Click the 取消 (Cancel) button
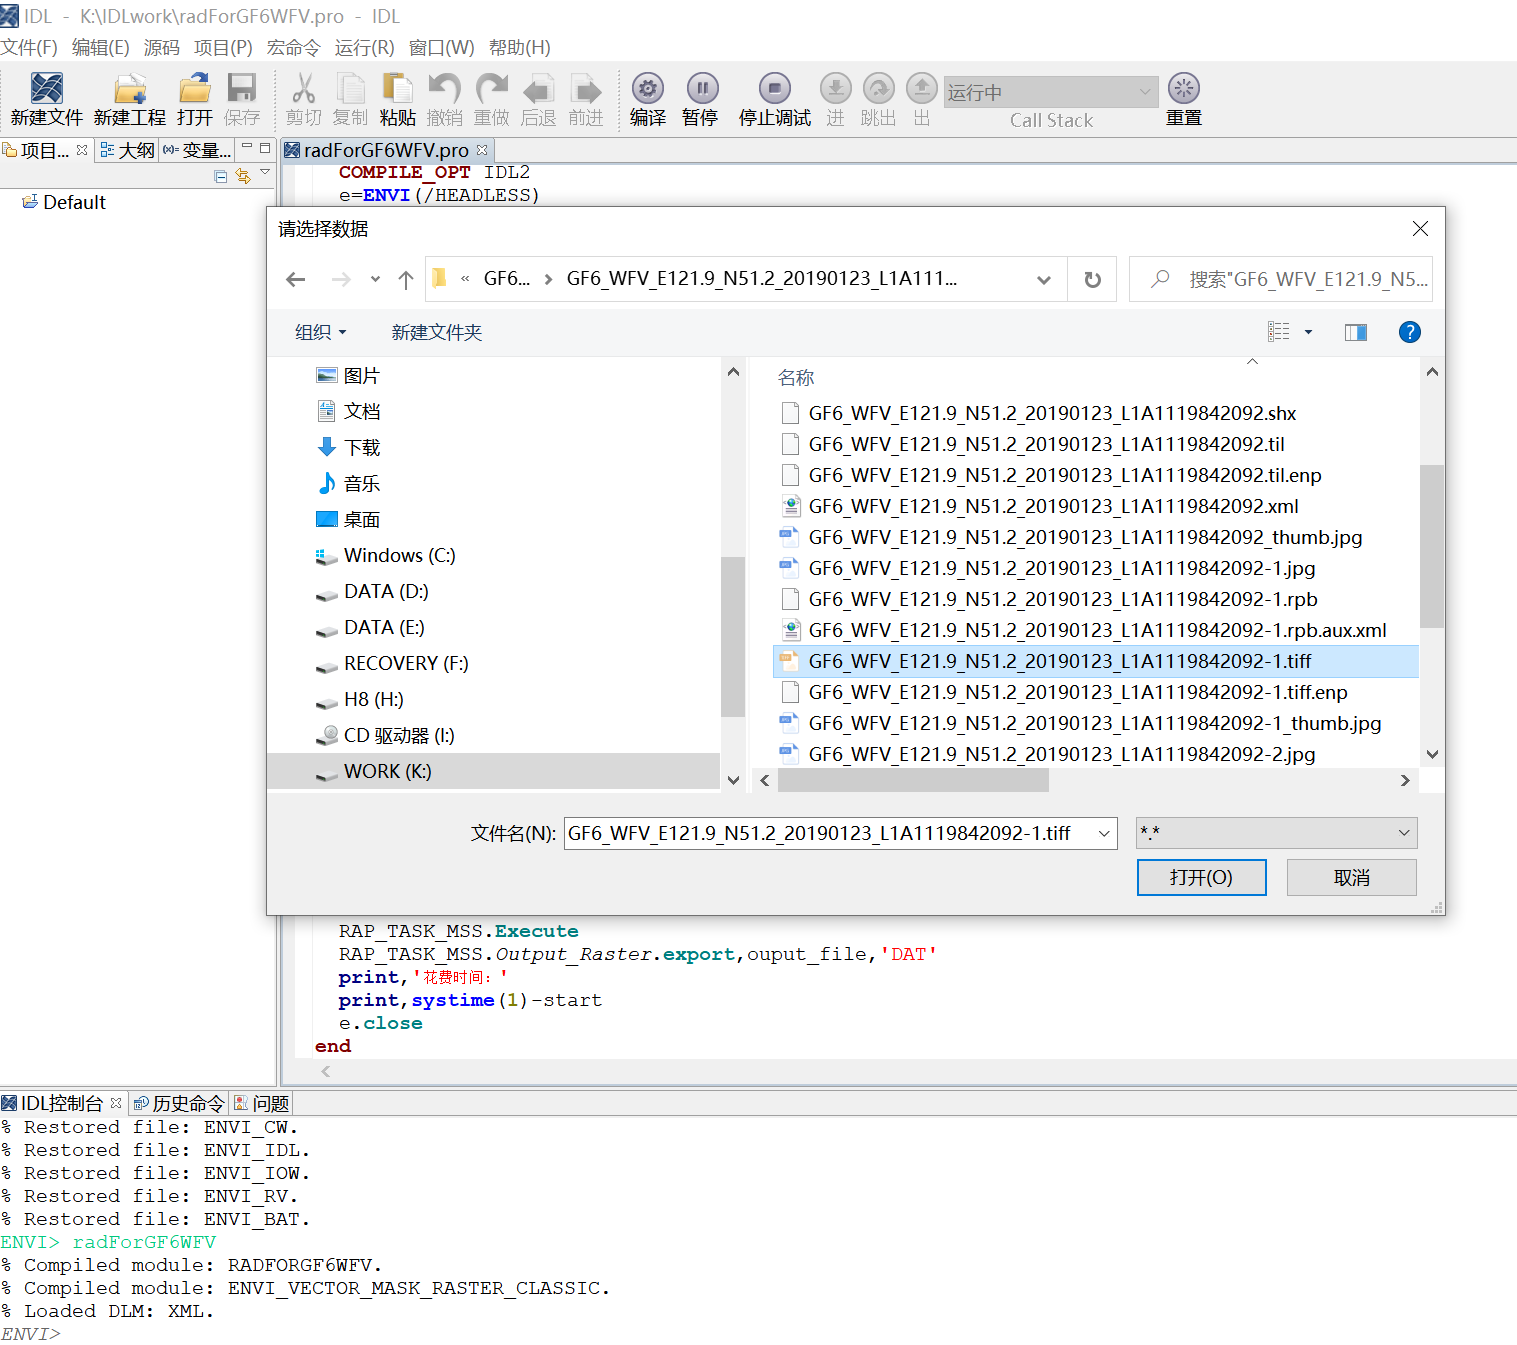The height and width of the screenshot is (1345, 1517). (1351, 877)
